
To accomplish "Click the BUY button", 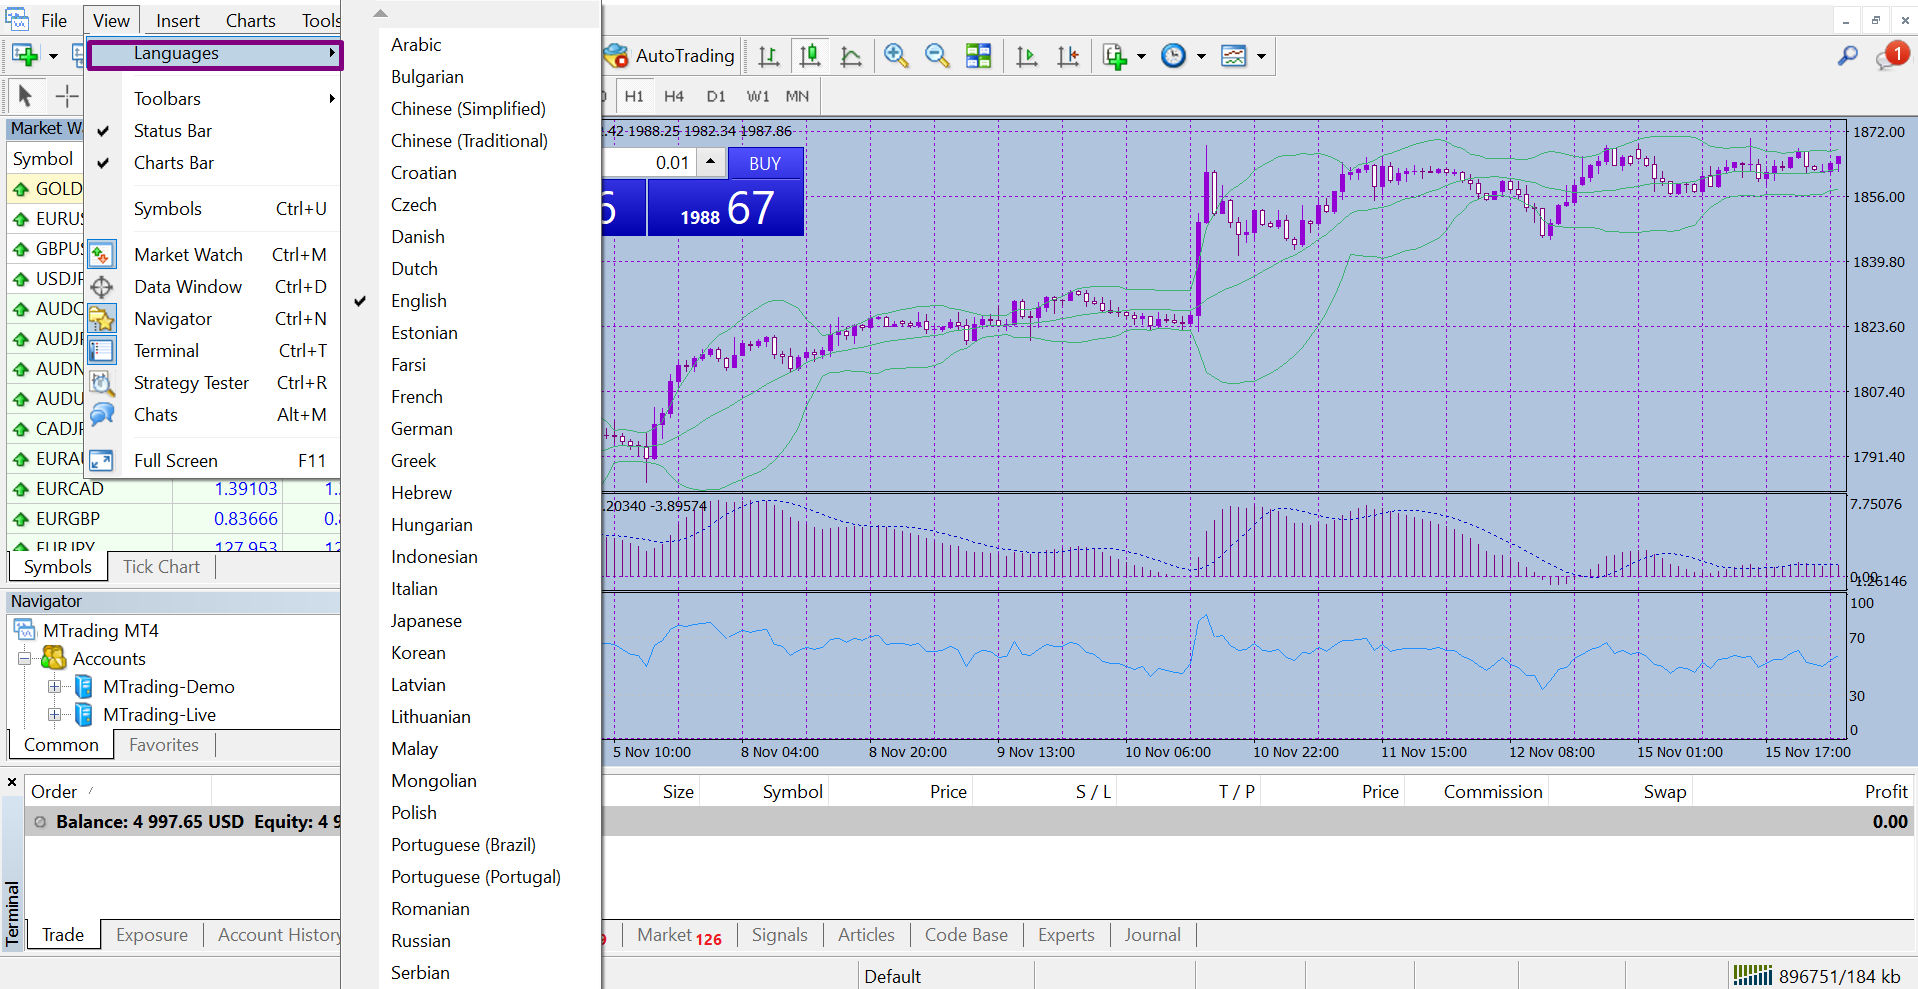I will pyautogui.click(x=765, y=163).
